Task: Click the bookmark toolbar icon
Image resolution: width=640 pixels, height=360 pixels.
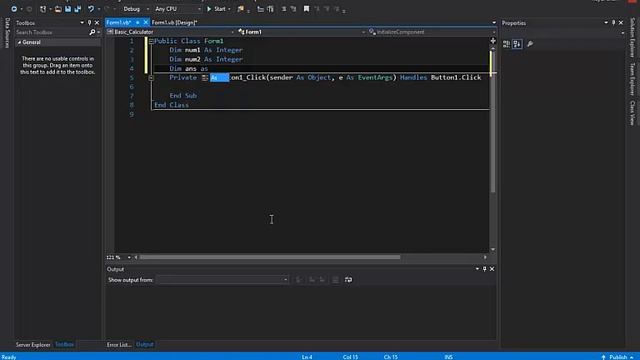Action: (x=306, y=9)
